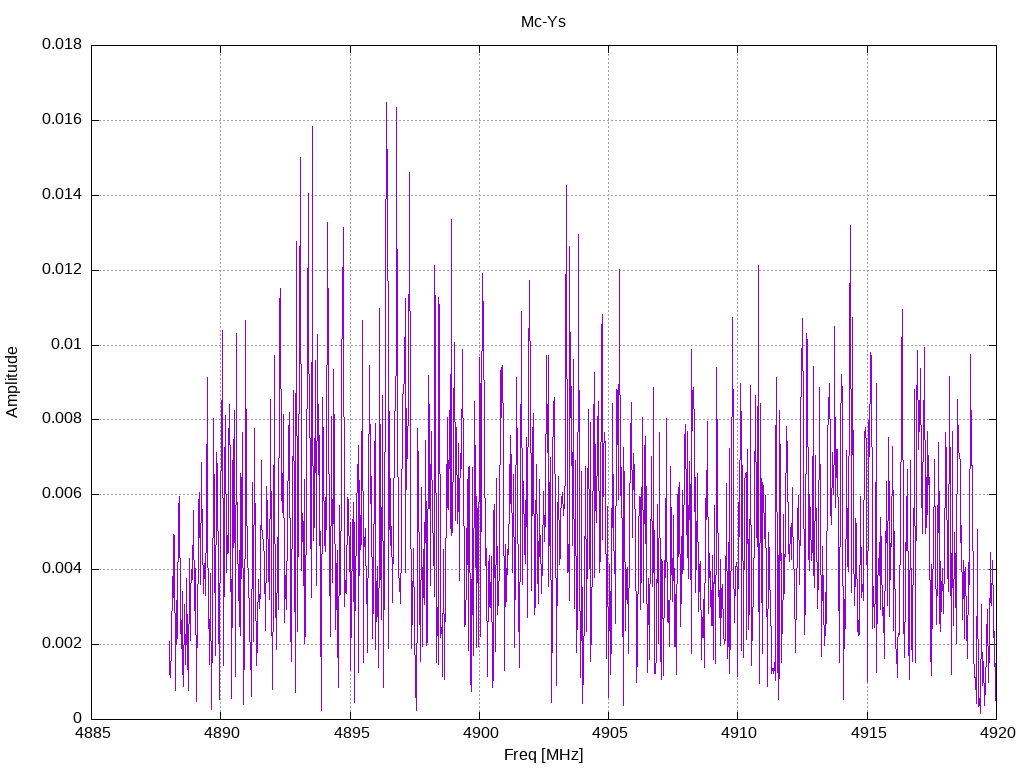Click y-axis tick label 0.012
1024x768 pixels.
(x=62, y=269)
